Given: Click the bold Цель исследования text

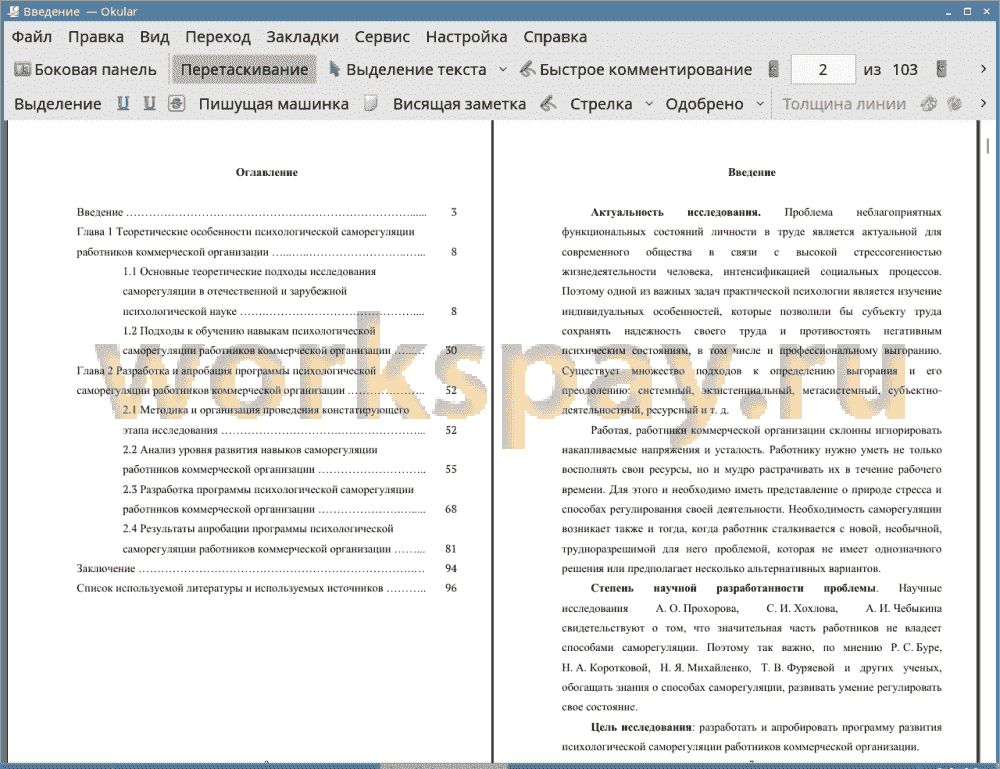Looking at the screenshot, I should pyautogui.click(x=641, y=727).
